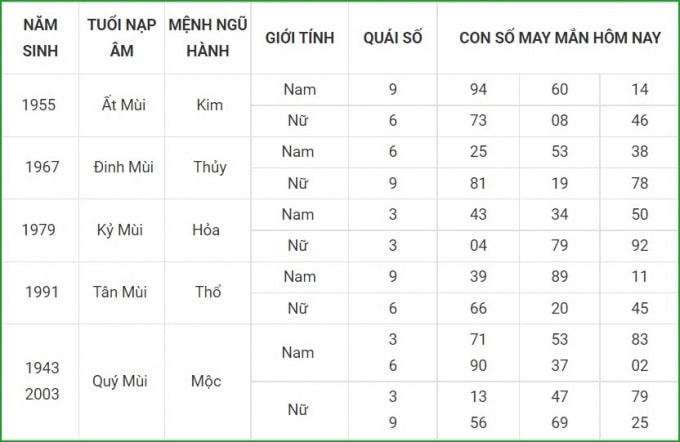This screenshot has height=442, width=680.
Task: Select the Thủy element cell
Action: [210, 167]
